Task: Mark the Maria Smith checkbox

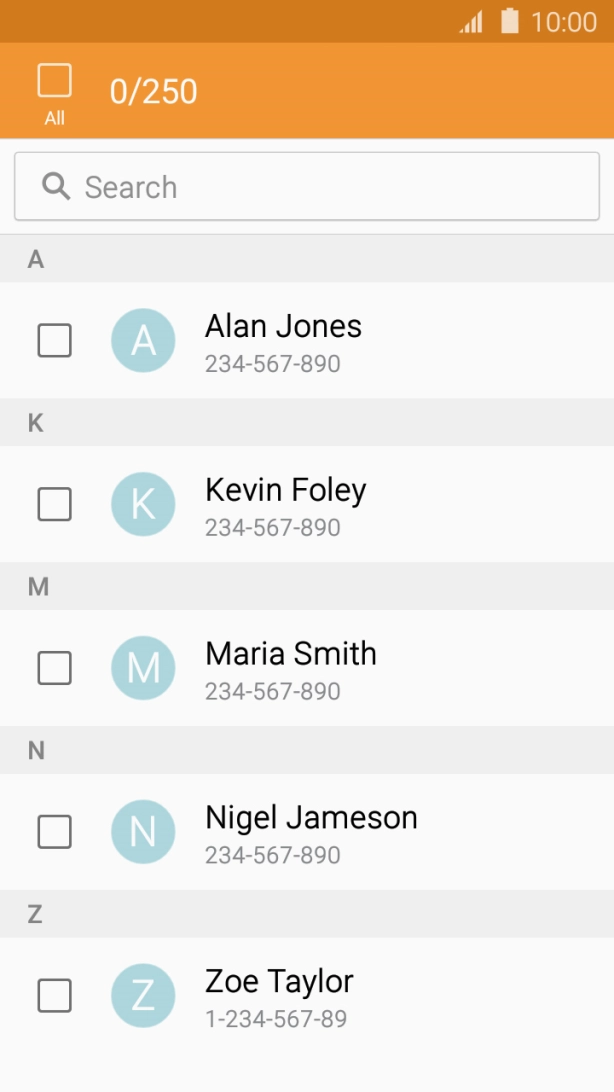Action: [x=54, y=668]
